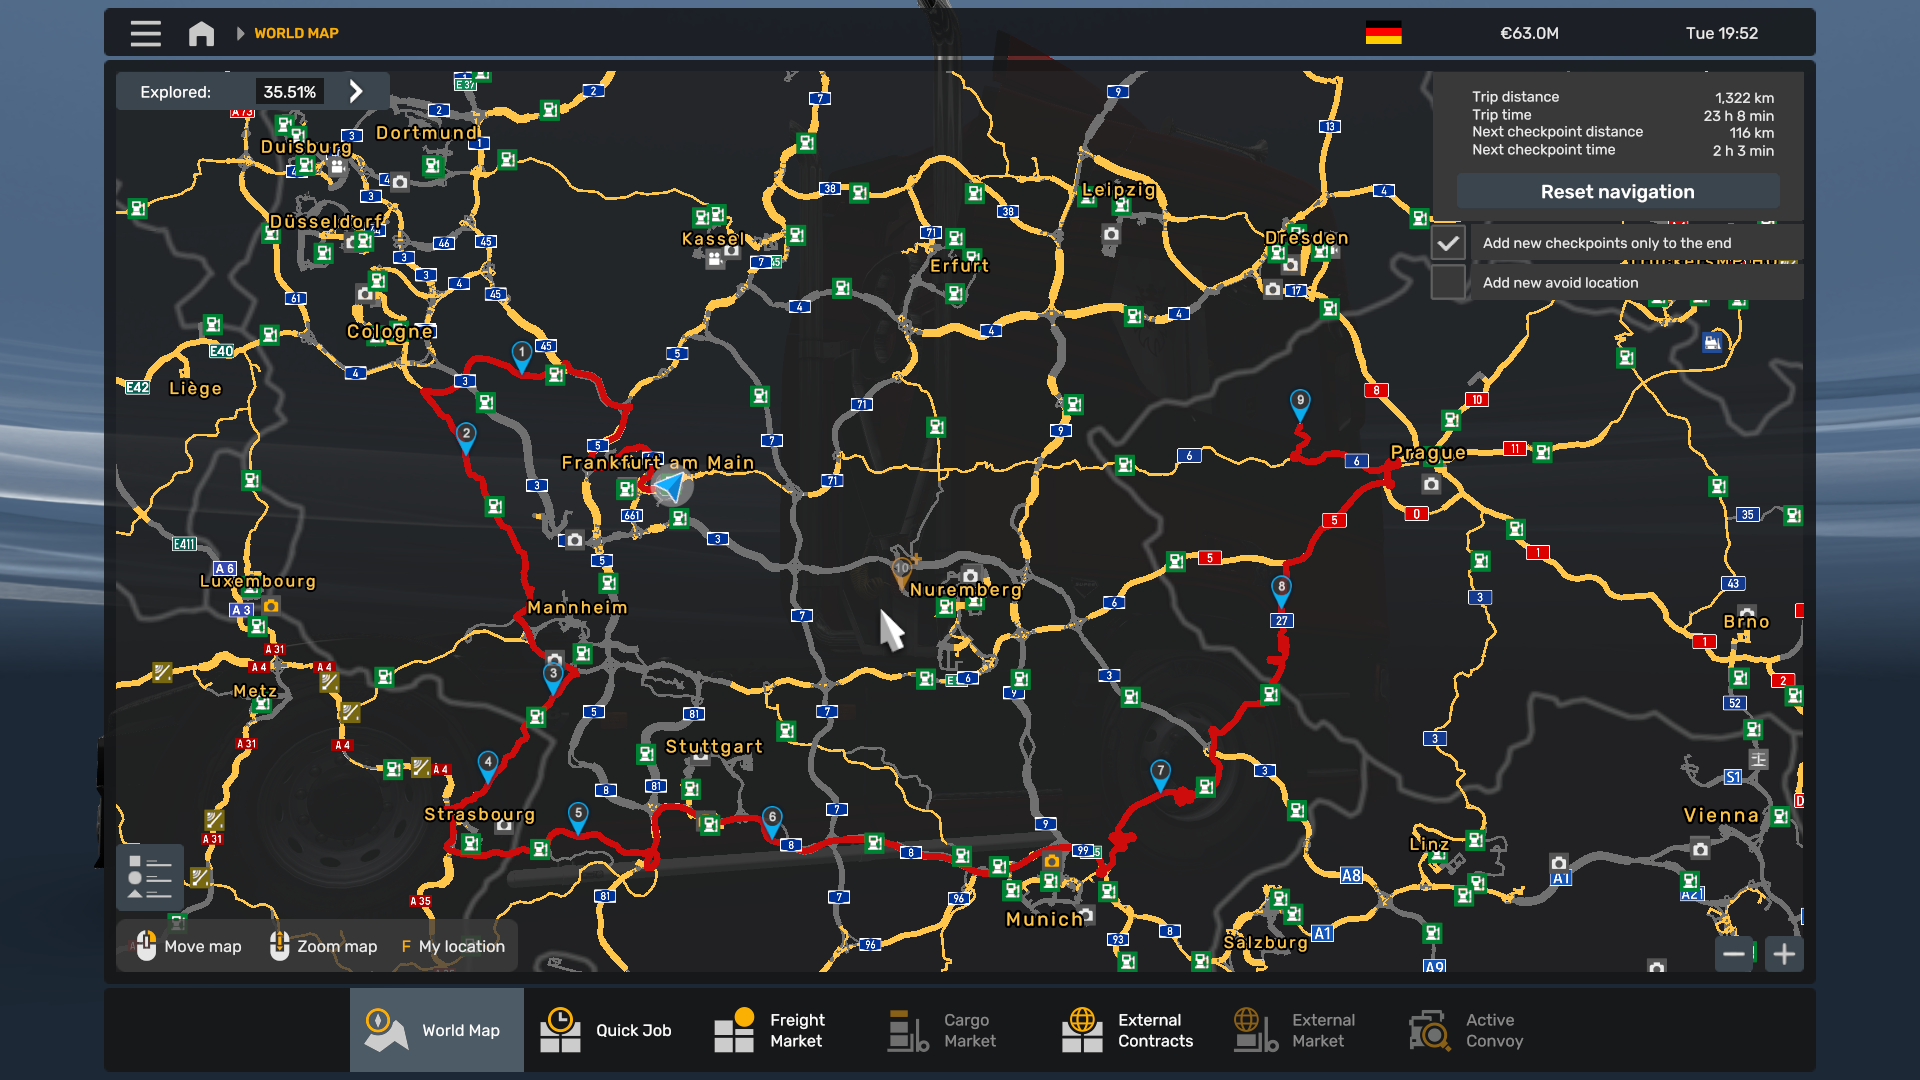This screenshot has height=1080, width=1920.
Task: Click the Munich city label on map
Action: [1043, 919]
